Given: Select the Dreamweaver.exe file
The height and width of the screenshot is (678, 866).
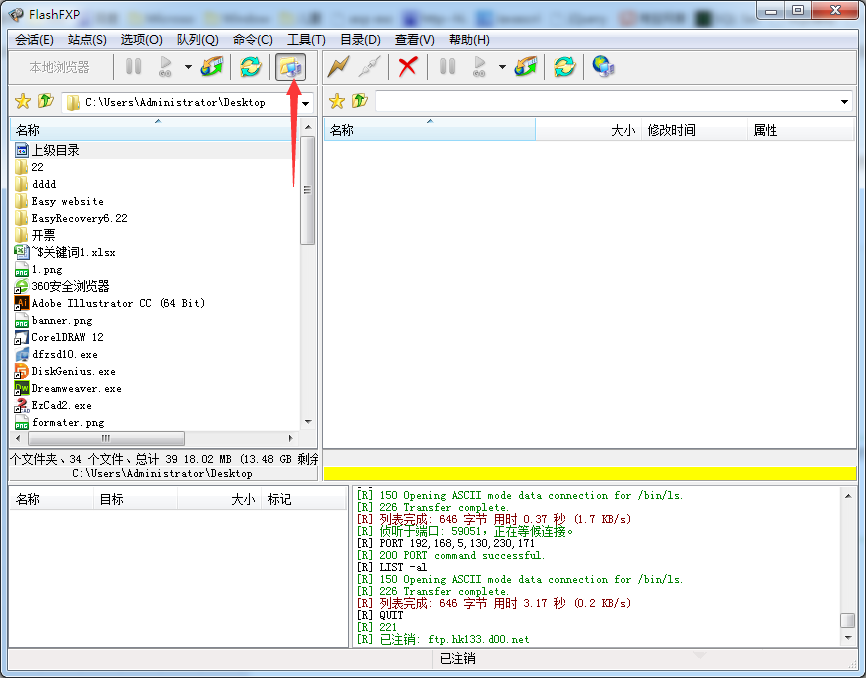Looking at the screenshot, I should point(76,388).
